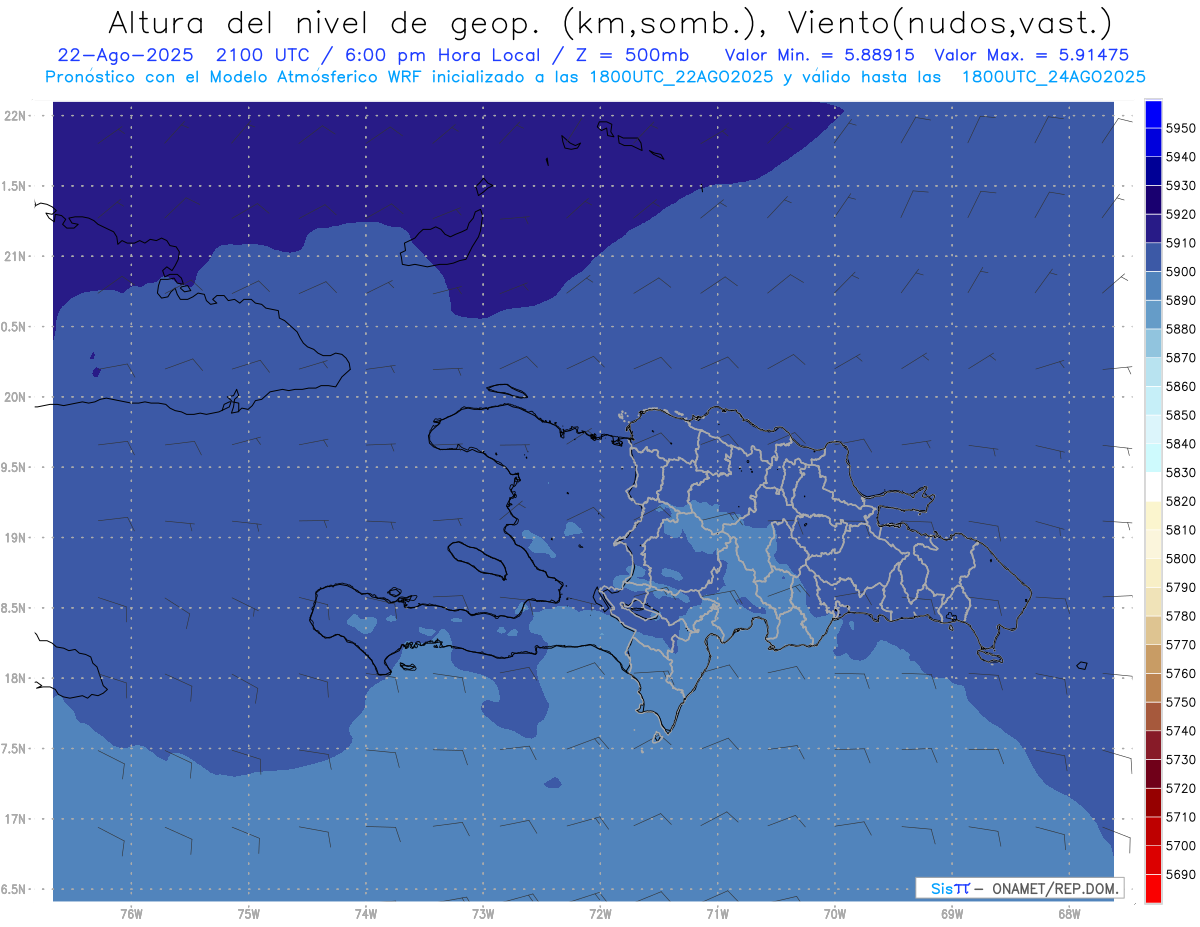Click the 'SisTT - ONAMET/REP.DOM.' credit label
This screenshot has width=1200, height=927.
click(x=1018, y=888)
